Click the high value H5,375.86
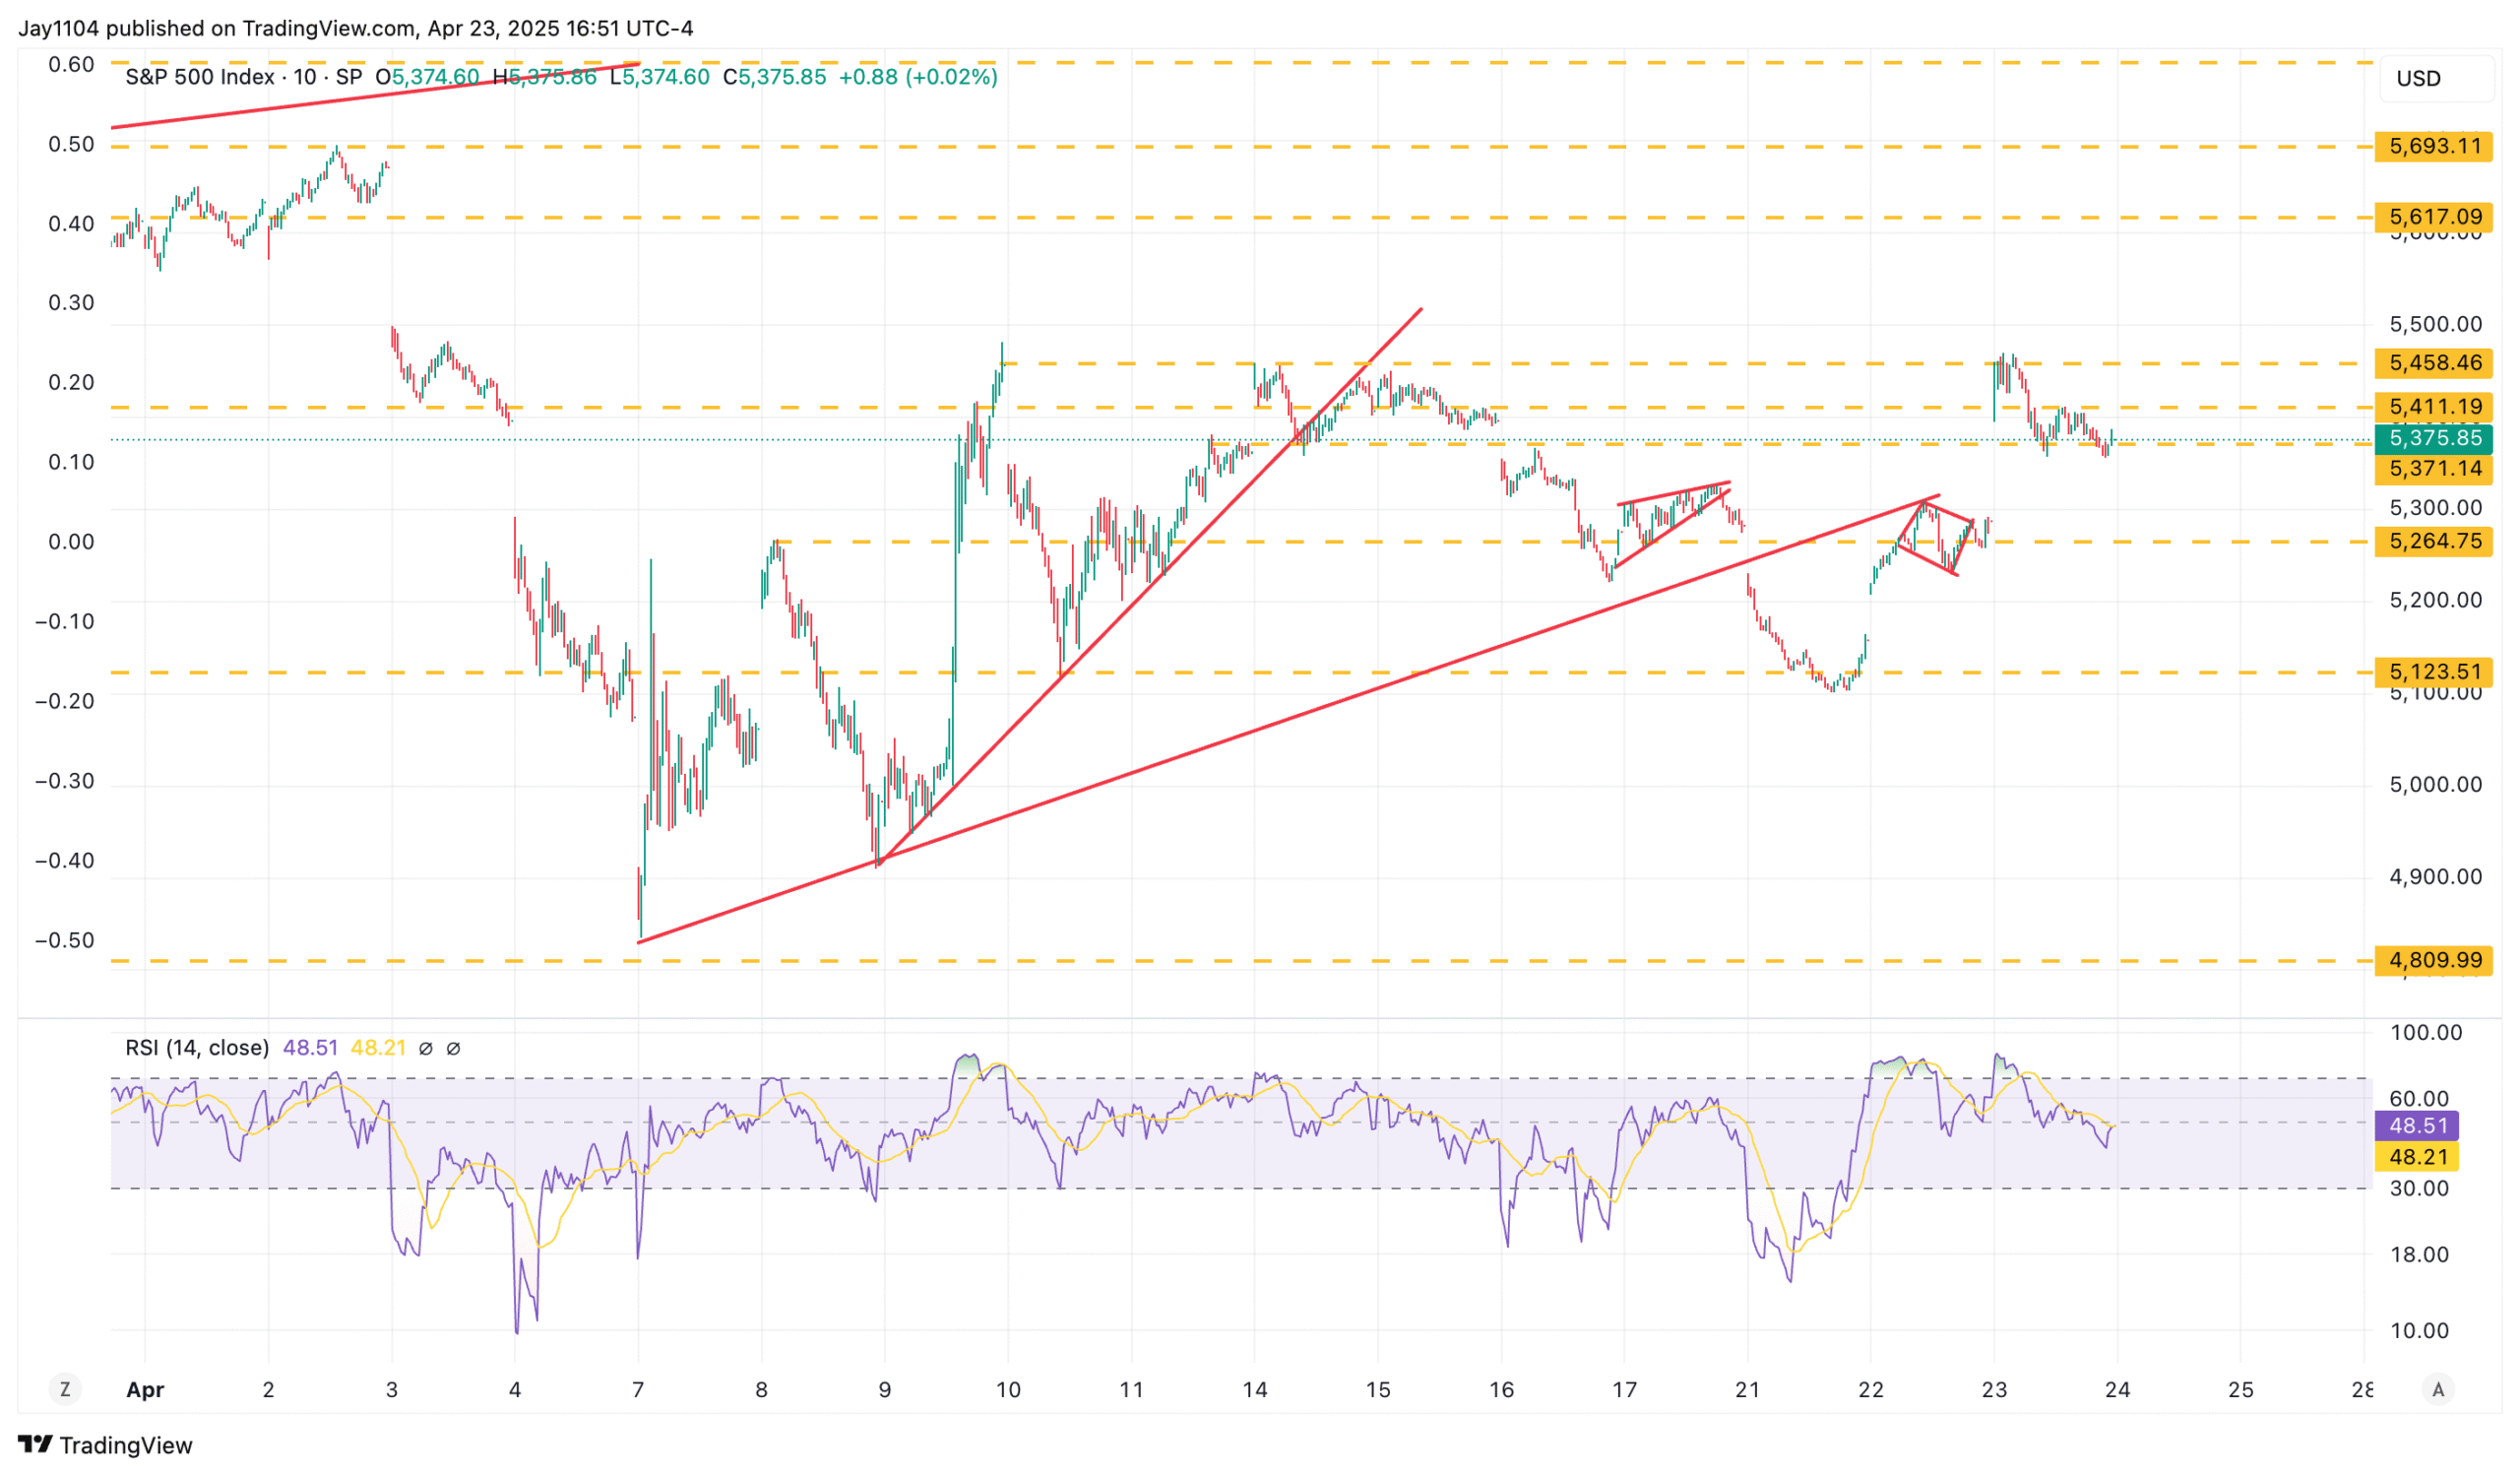 coord(545,77)
